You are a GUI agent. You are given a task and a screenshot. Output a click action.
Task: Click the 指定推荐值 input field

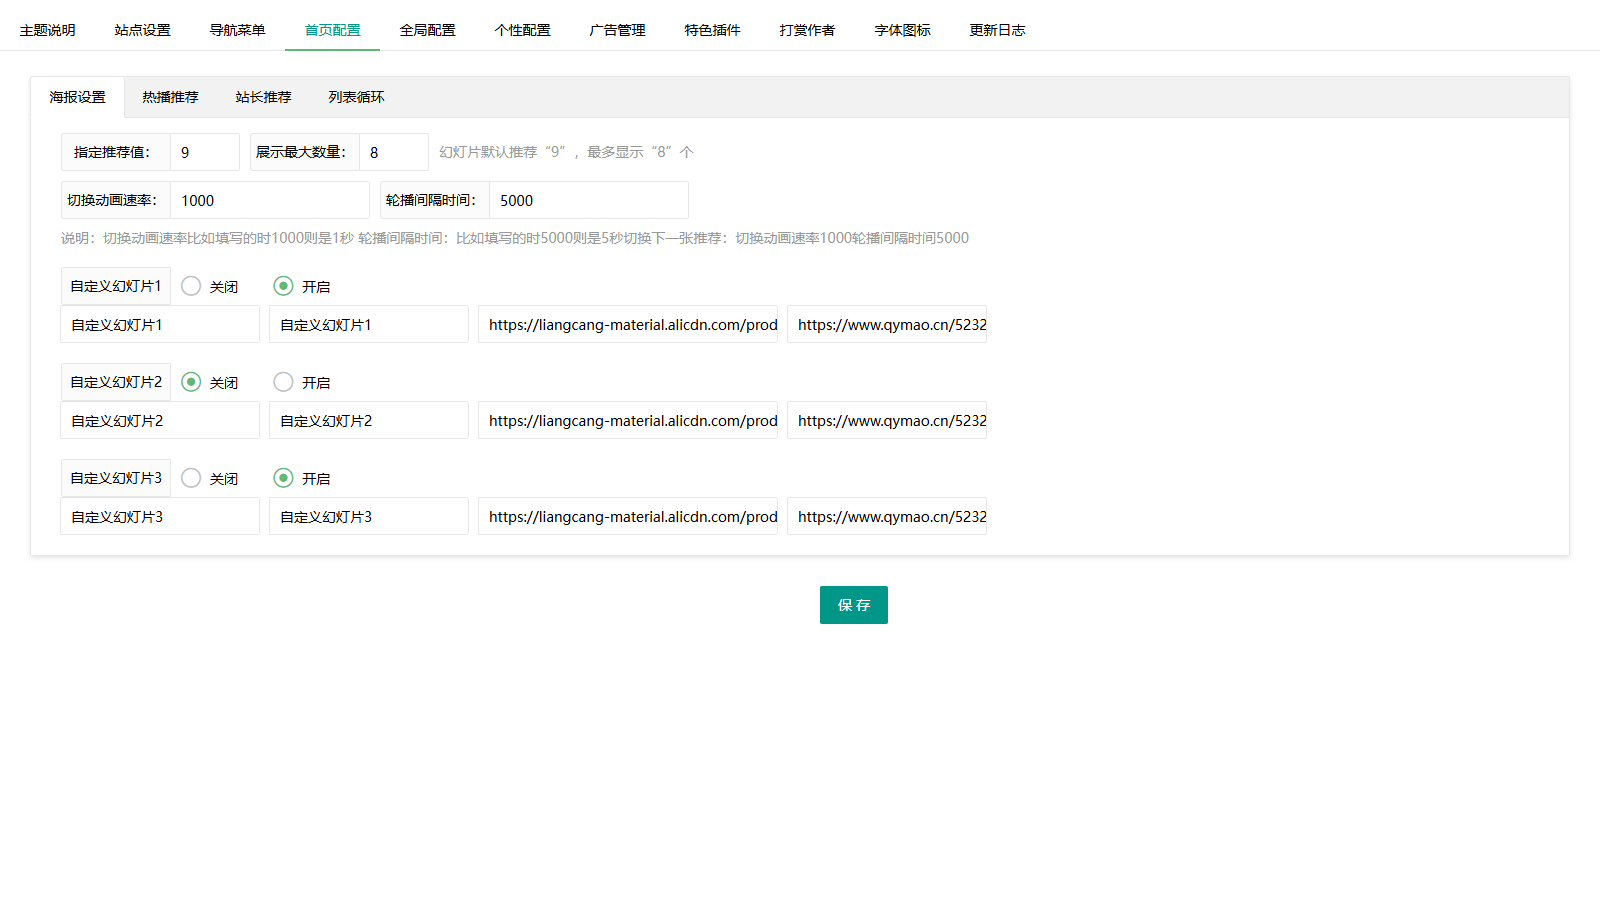tap(204, 152)
